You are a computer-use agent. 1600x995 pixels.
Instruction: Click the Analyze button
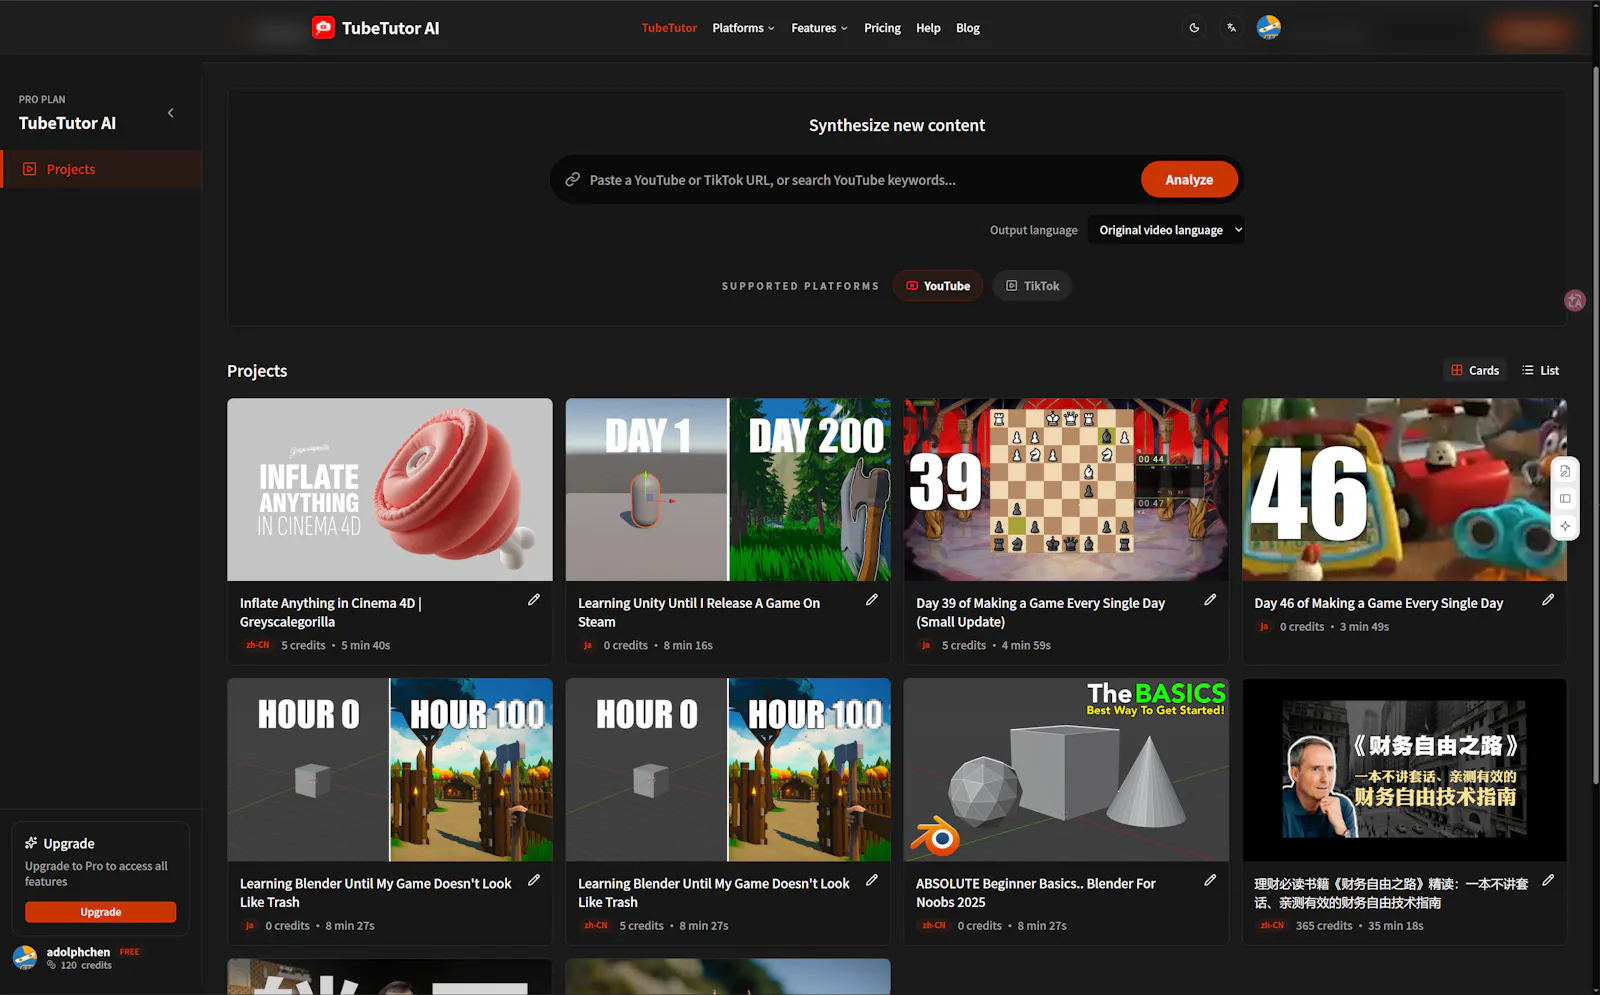pos(1189,180)
